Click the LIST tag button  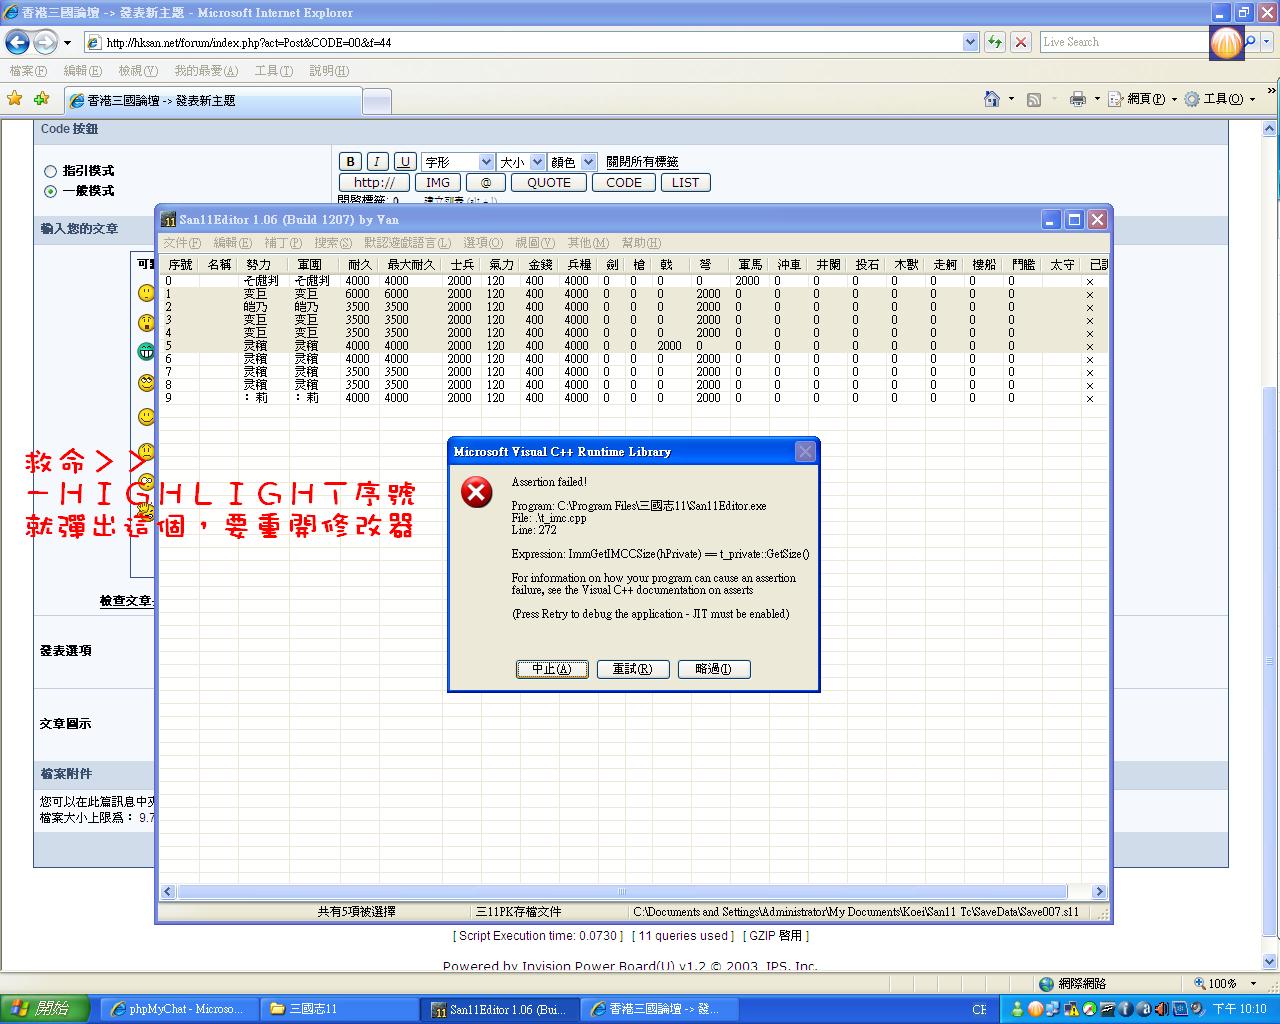coord(686,183)
